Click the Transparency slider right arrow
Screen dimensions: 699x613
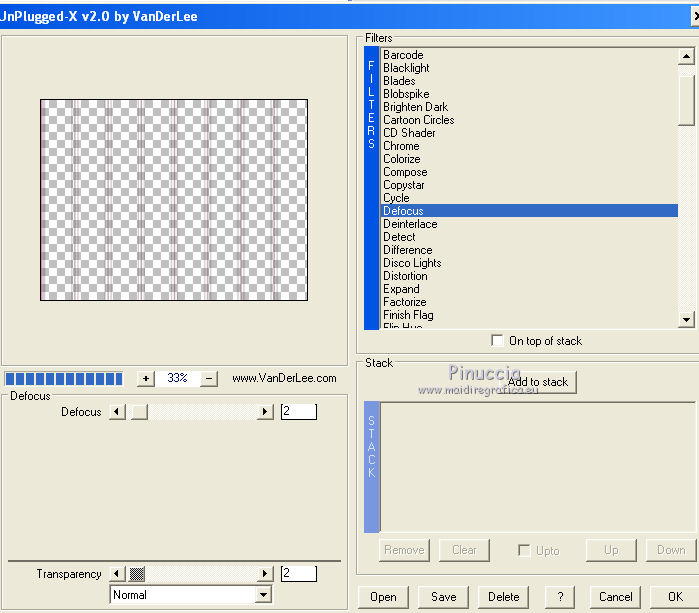pyautogui.click(x=265, y=573)
